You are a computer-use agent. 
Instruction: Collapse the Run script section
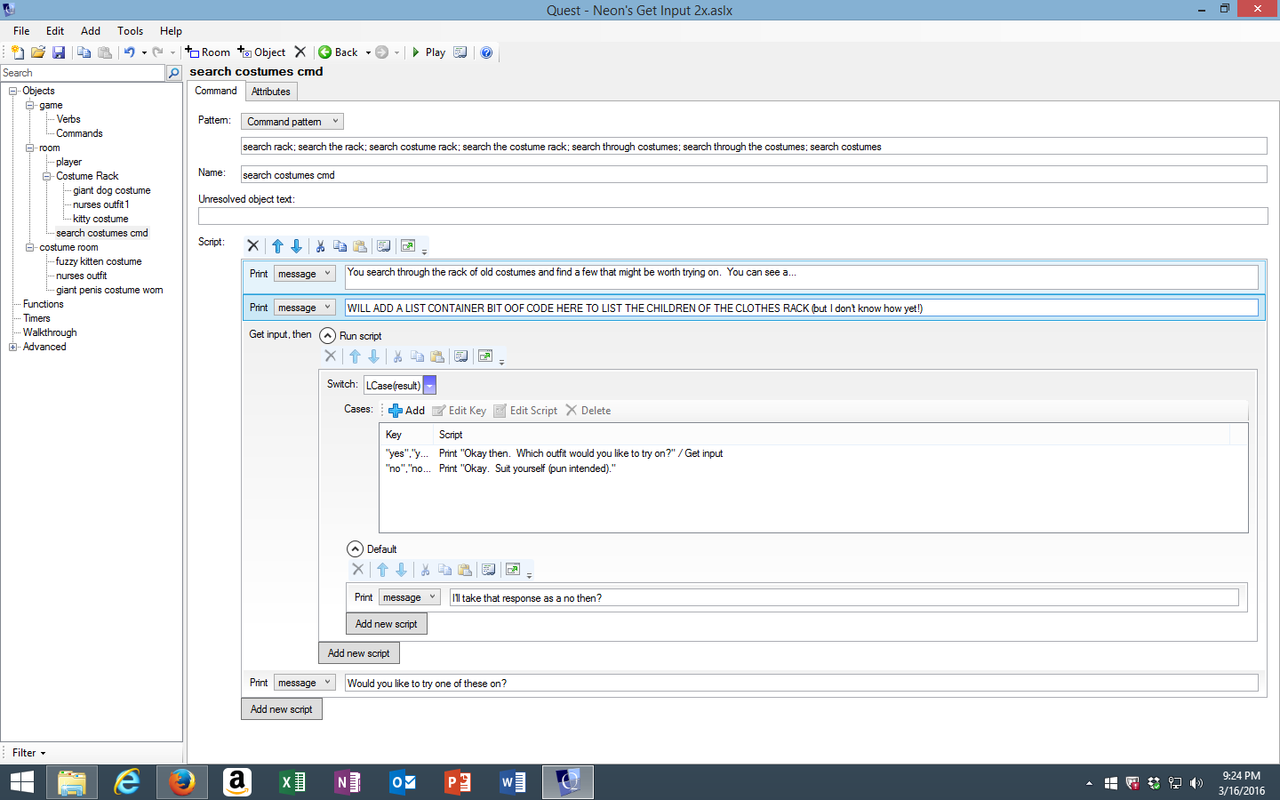tap(326, 336)
